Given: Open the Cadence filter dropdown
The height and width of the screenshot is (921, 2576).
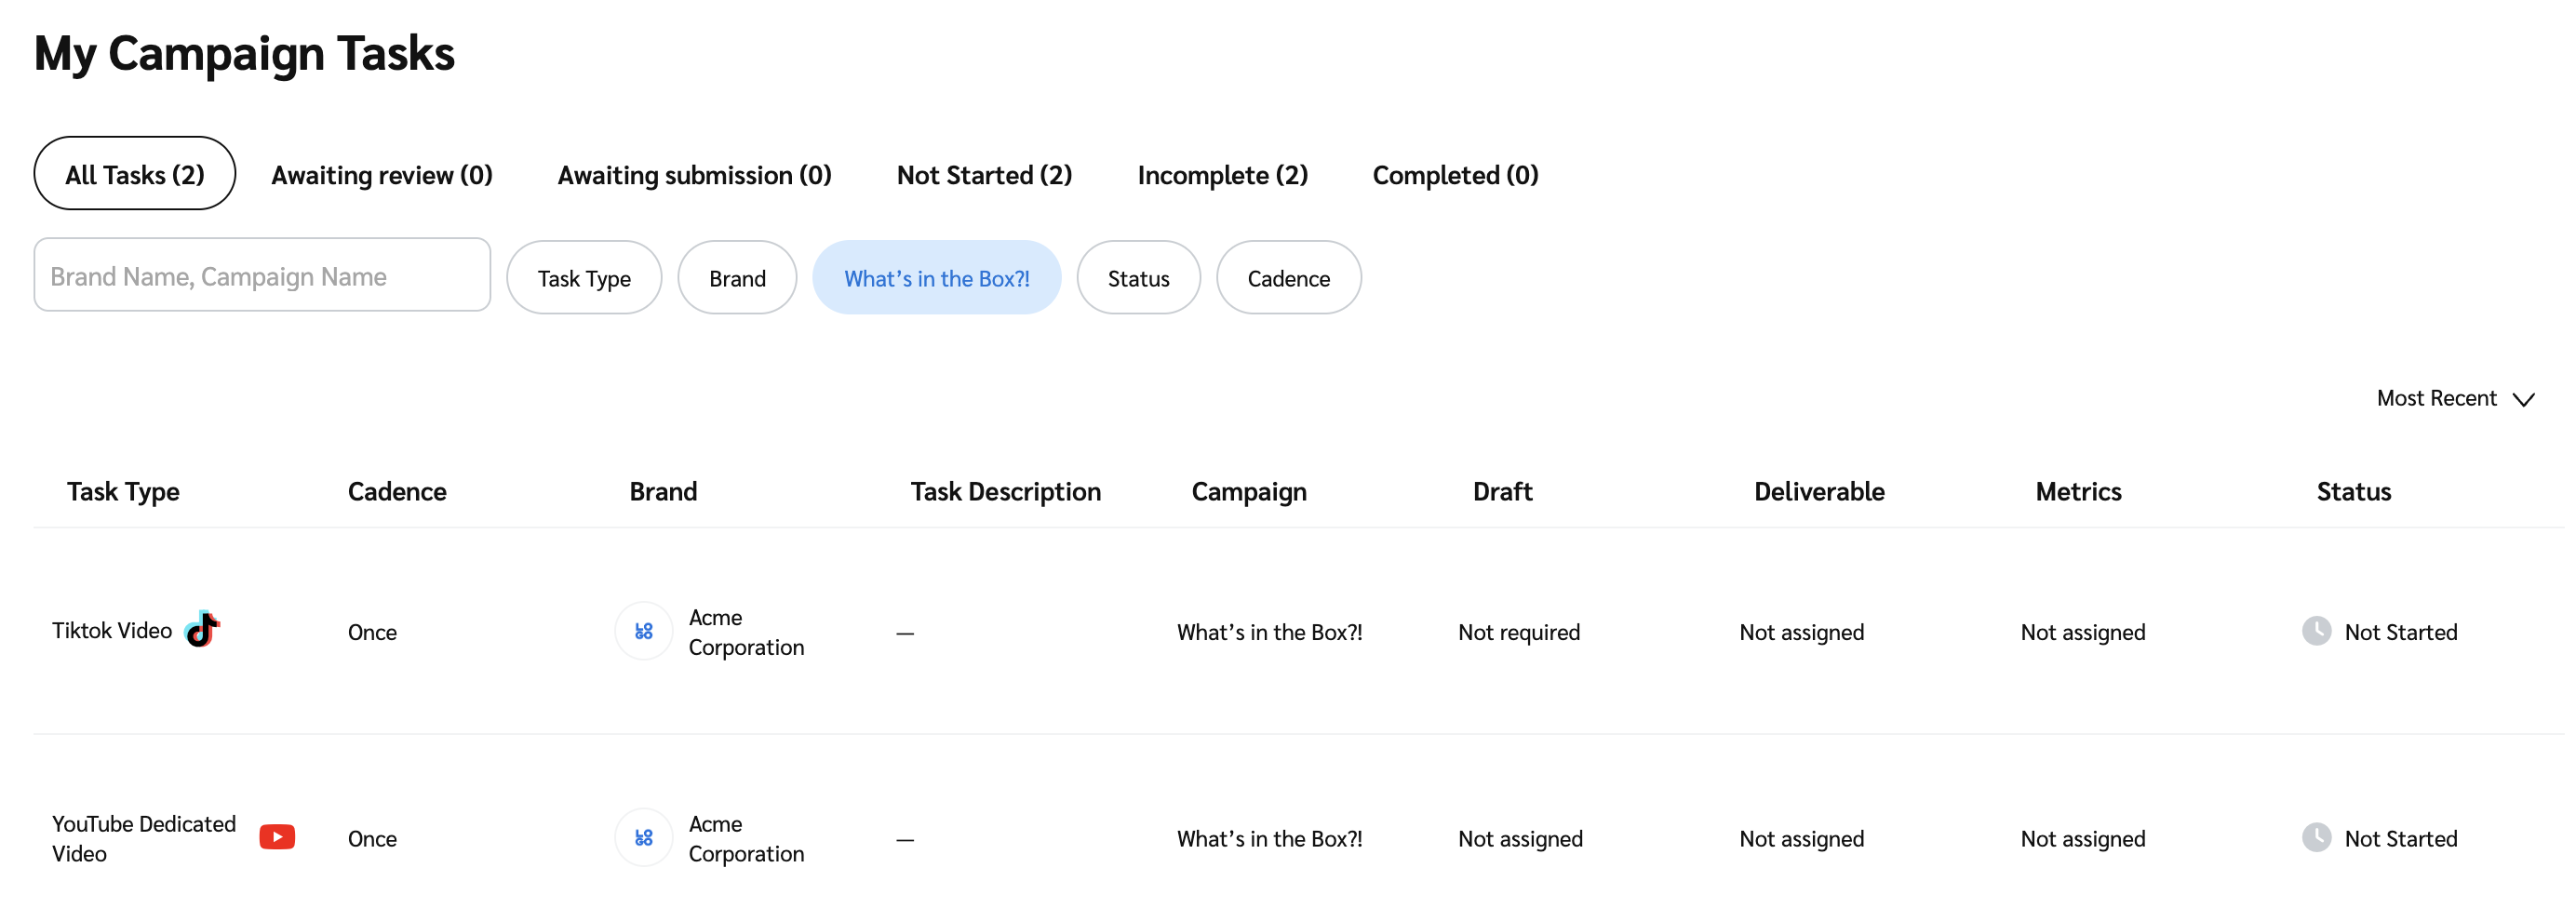Looking at the screenshot, I should pos(1288,278).
